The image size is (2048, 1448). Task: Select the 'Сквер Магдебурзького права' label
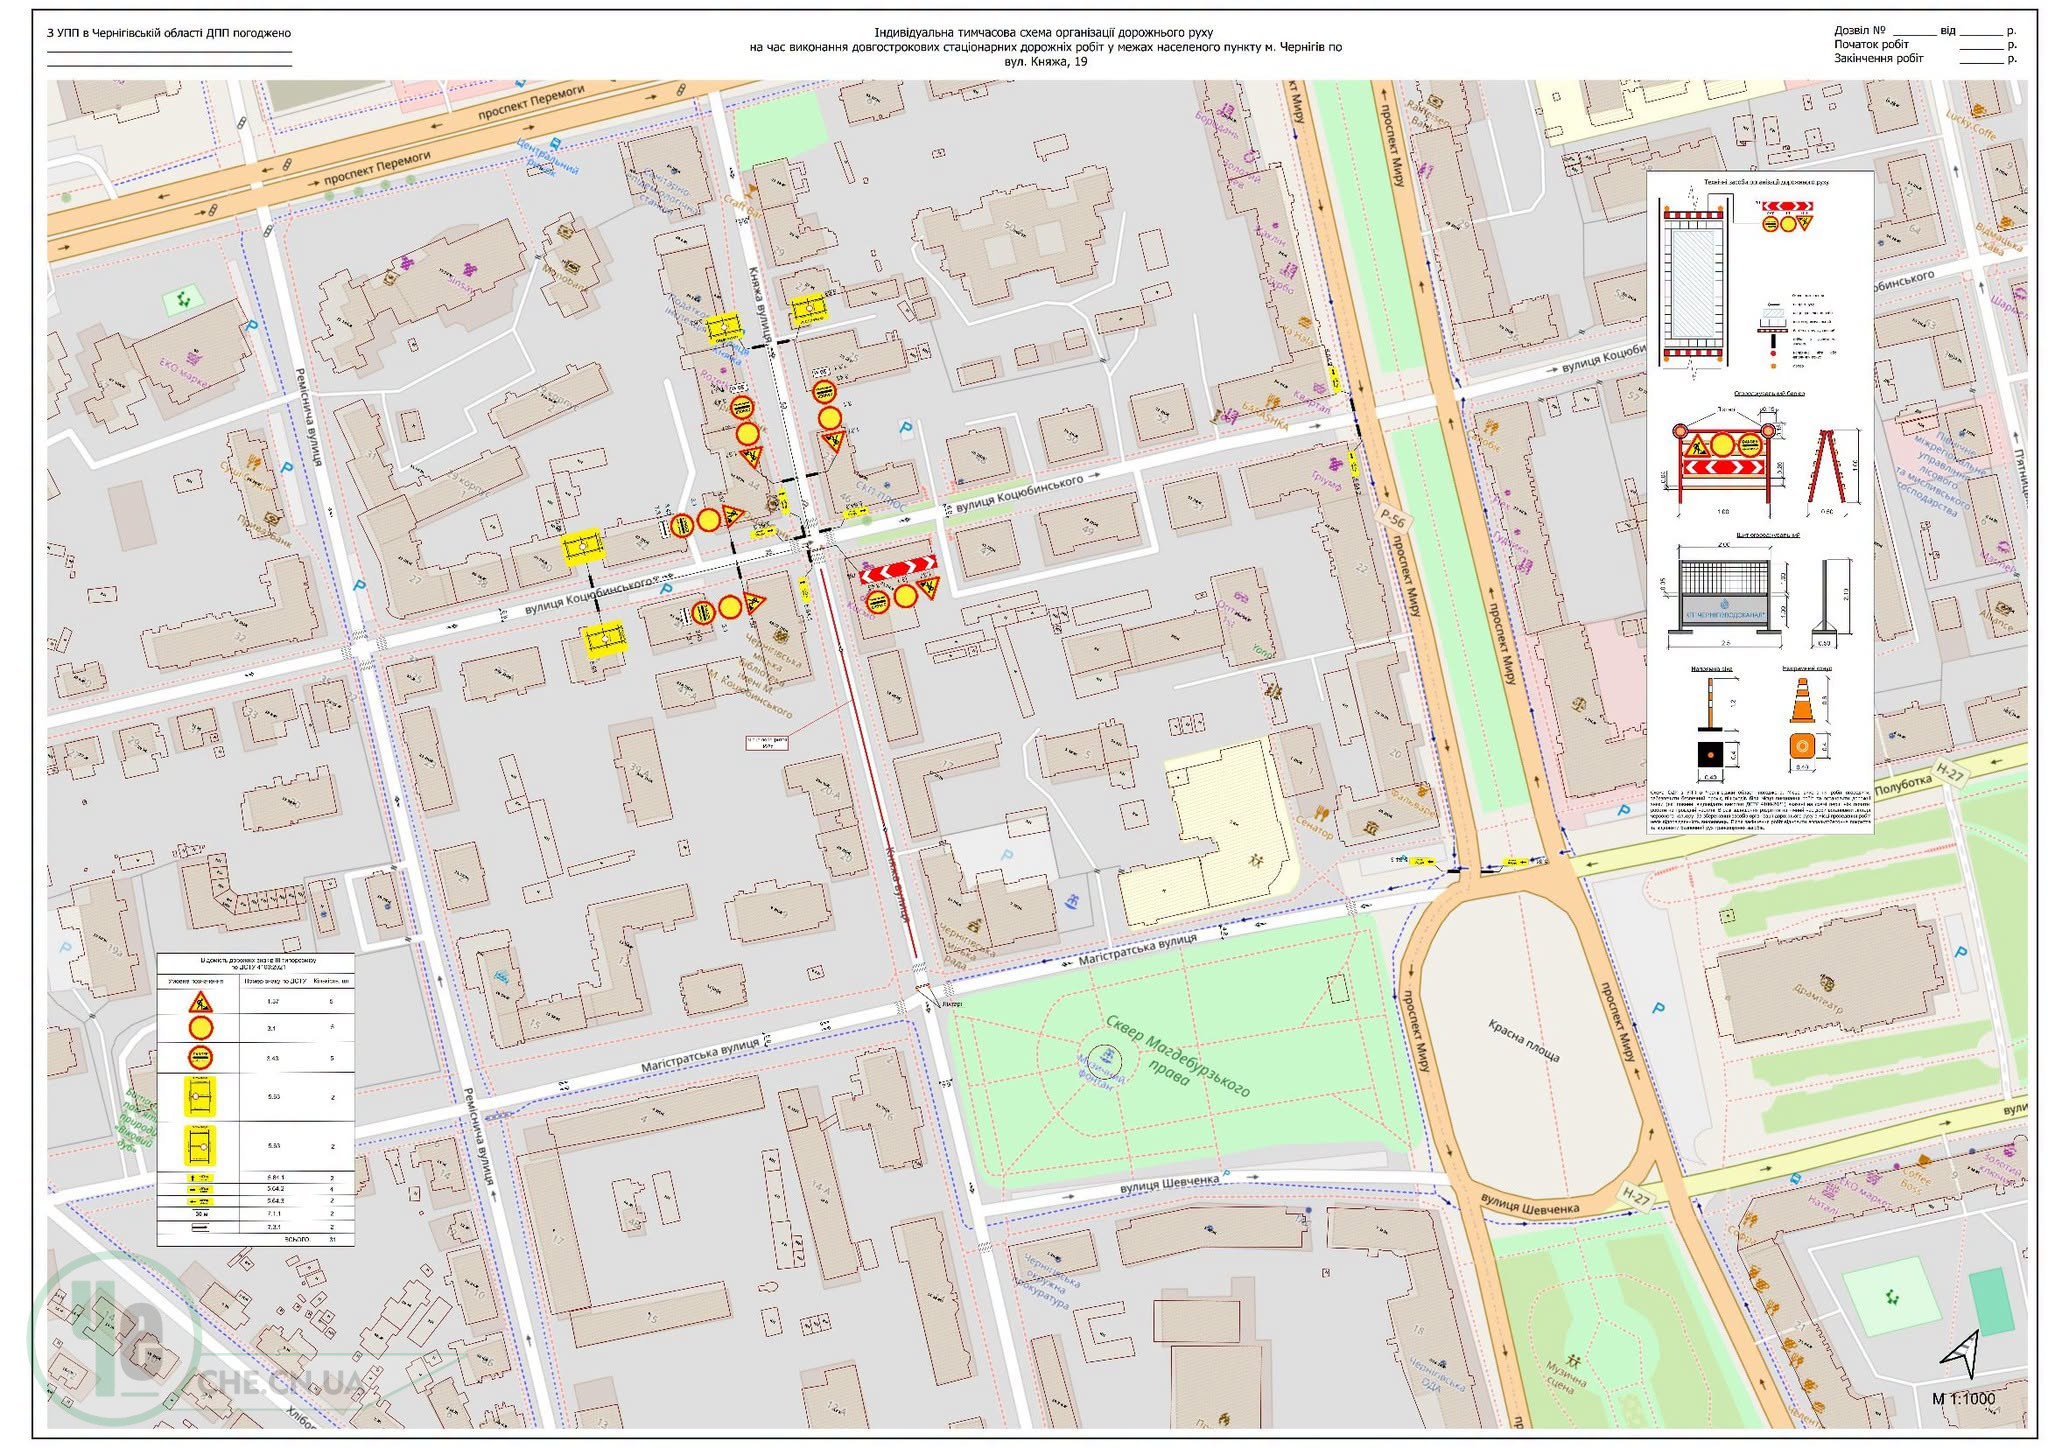[1177, 1058]
